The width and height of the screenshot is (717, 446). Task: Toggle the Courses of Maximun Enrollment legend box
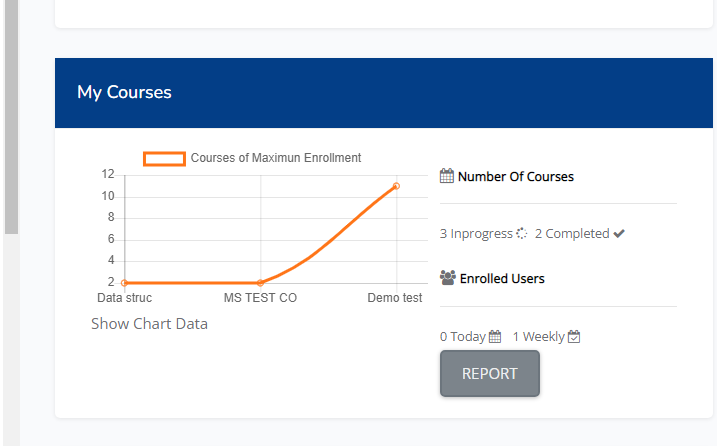(164, 159)
